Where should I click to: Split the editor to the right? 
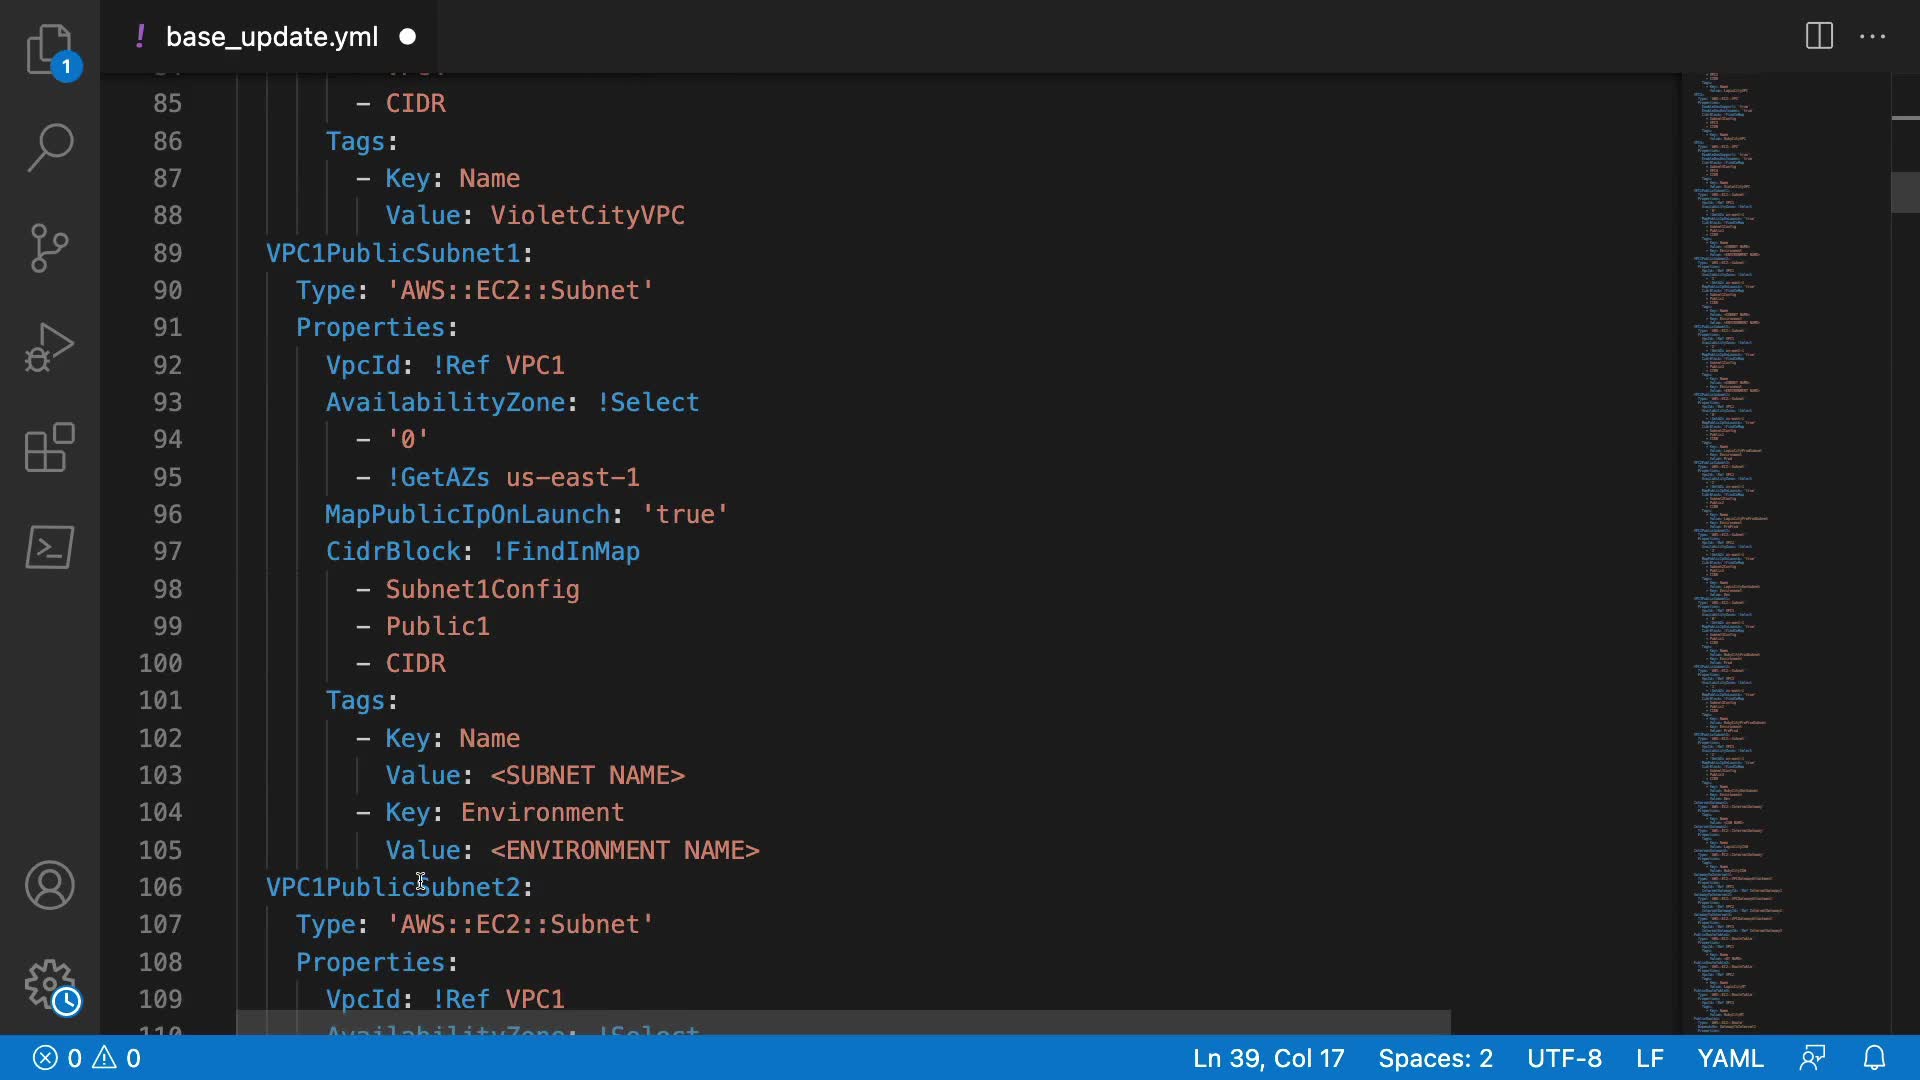click(1819, 37)
